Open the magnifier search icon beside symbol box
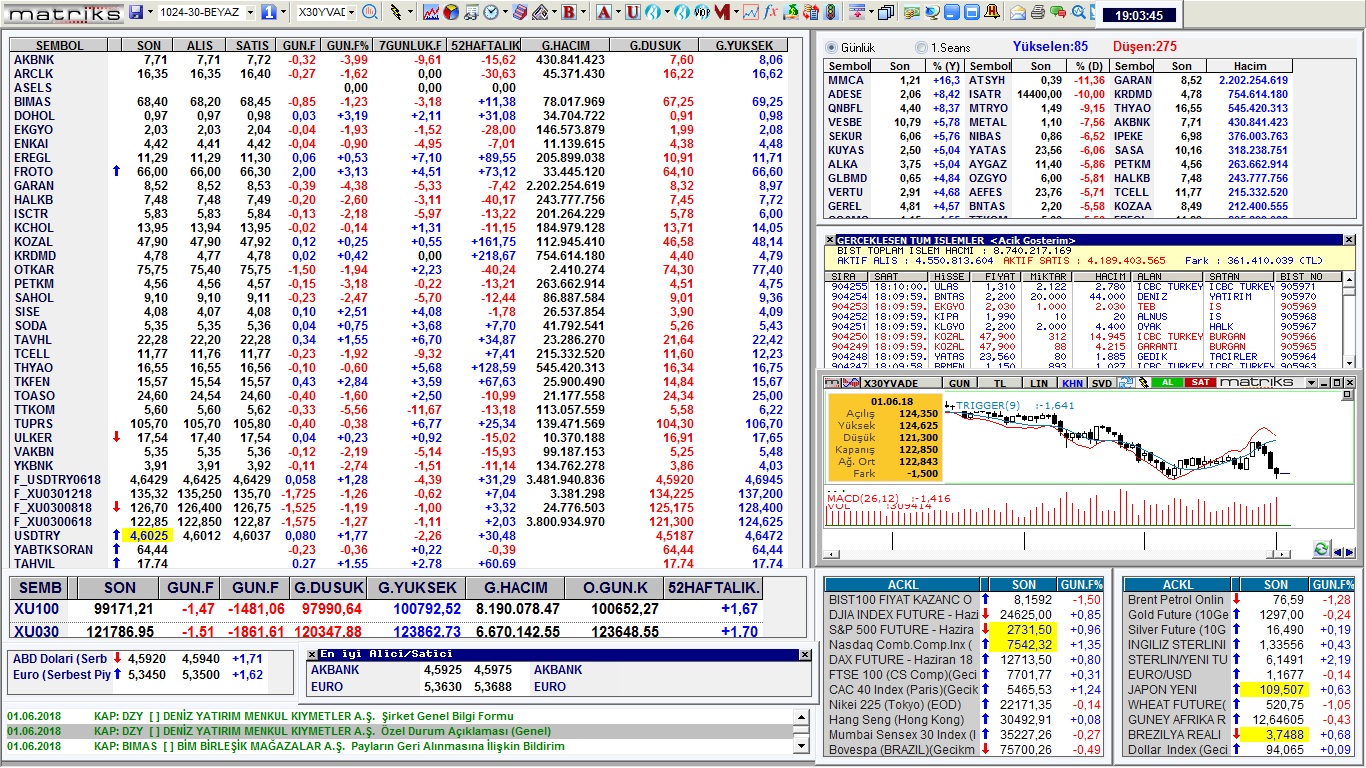 pos(369,12)
